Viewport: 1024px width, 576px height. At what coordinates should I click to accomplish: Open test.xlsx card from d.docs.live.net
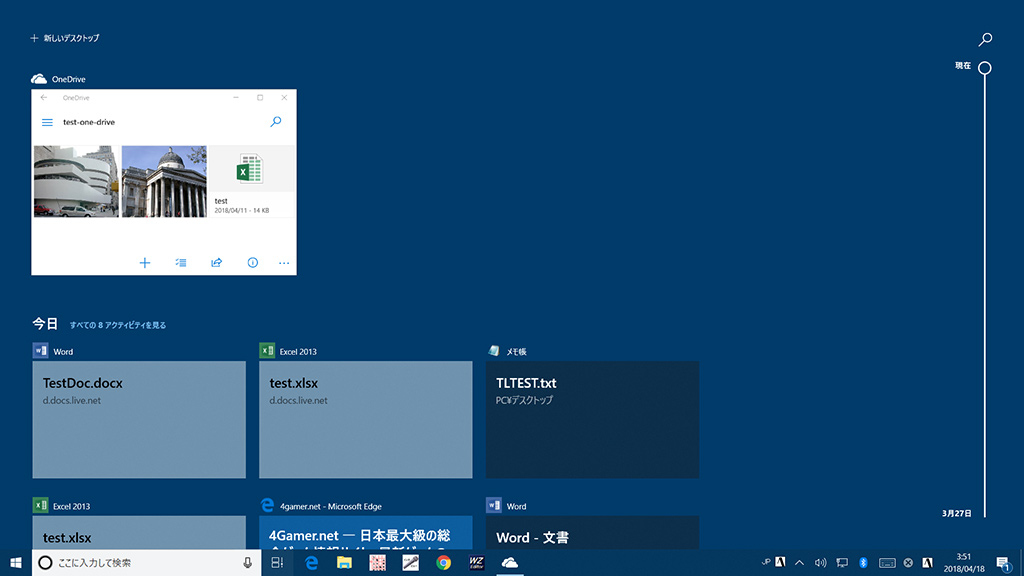(366, 419)
